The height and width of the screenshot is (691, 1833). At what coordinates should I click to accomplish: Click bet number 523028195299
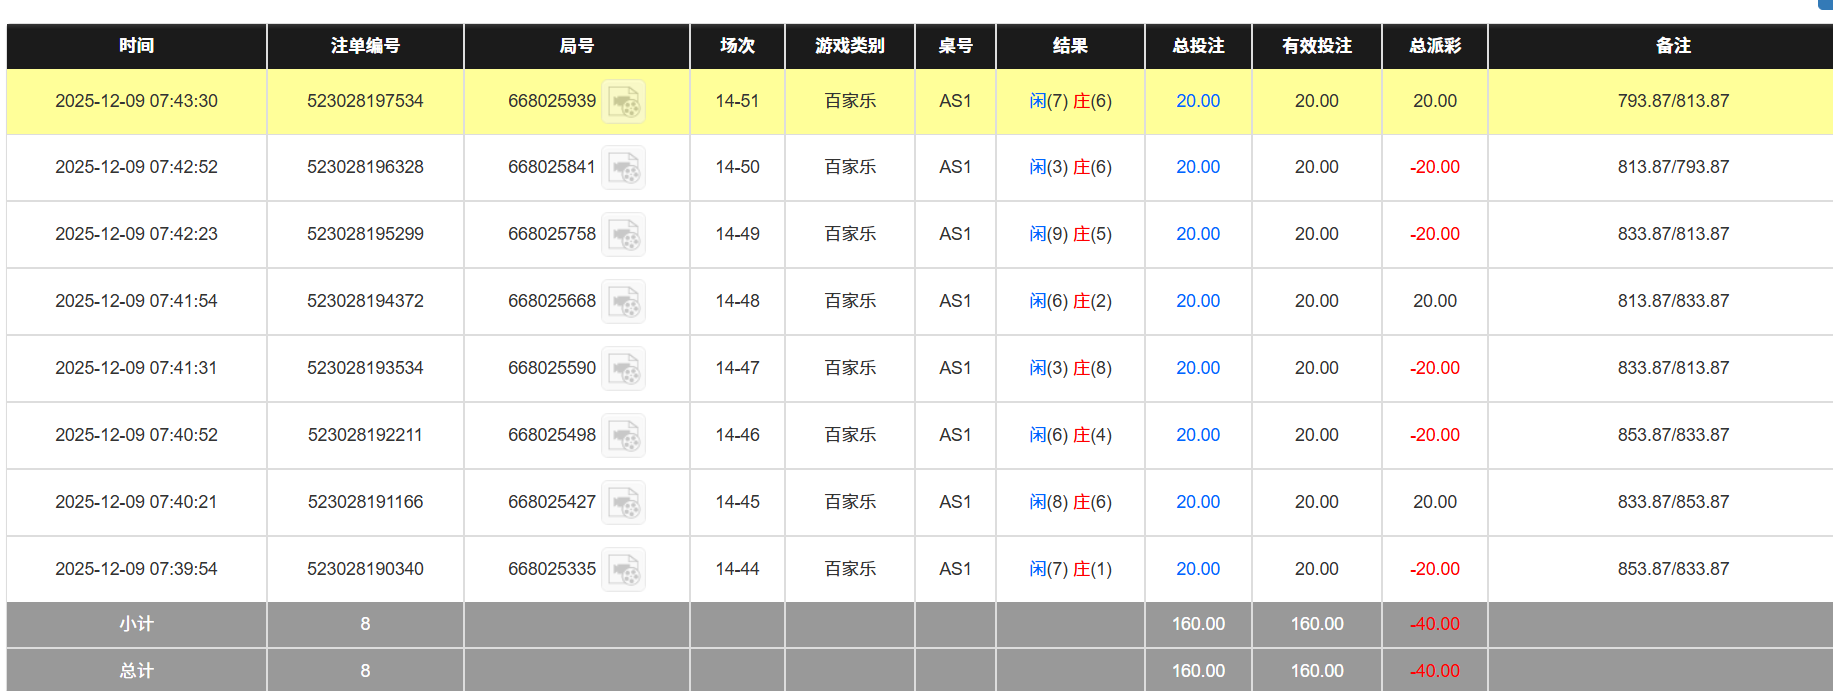[364, 234]
